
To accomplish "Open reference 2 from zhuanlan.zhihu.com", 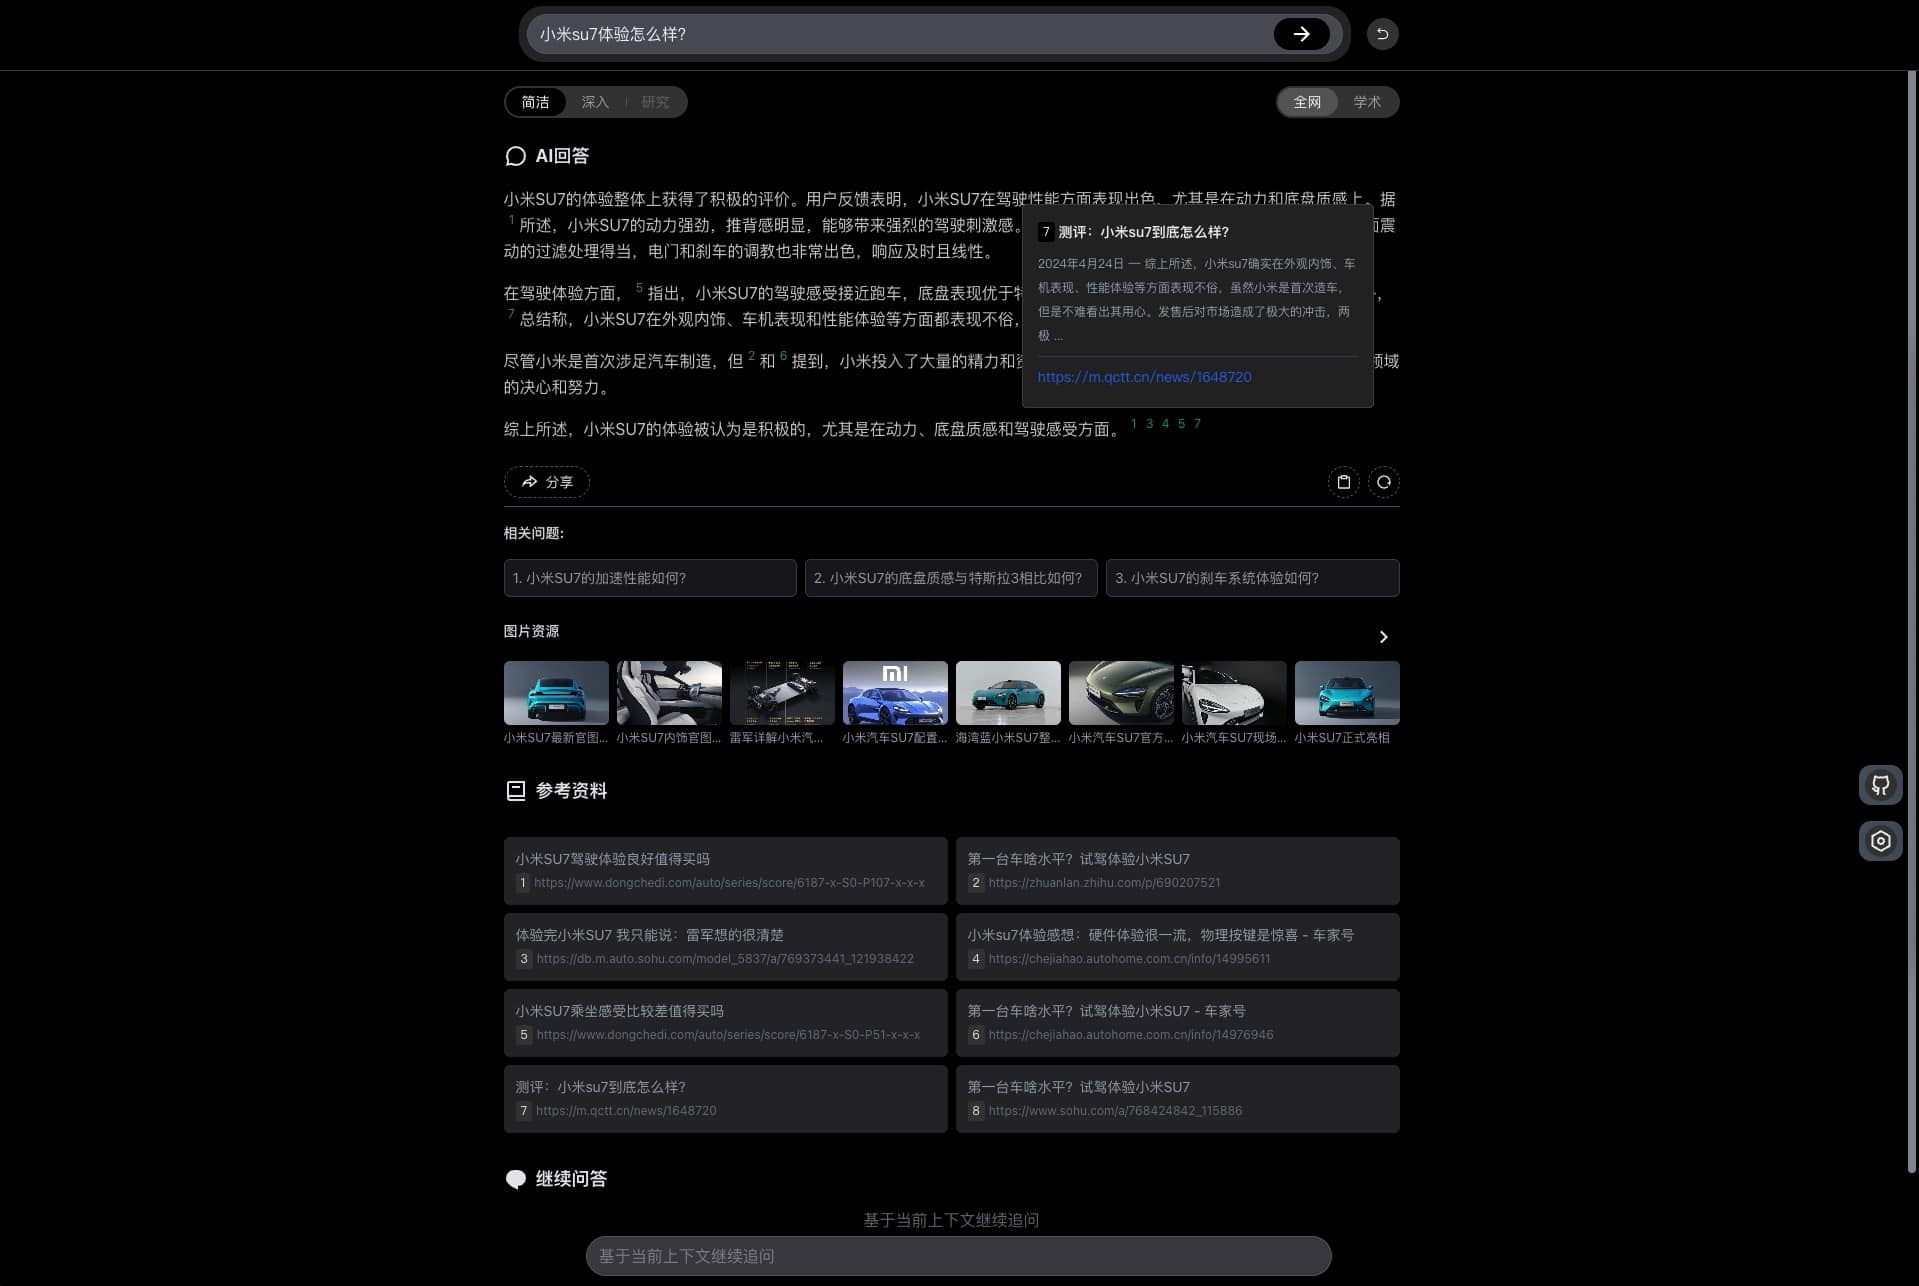I will [x=1177, y=871].
